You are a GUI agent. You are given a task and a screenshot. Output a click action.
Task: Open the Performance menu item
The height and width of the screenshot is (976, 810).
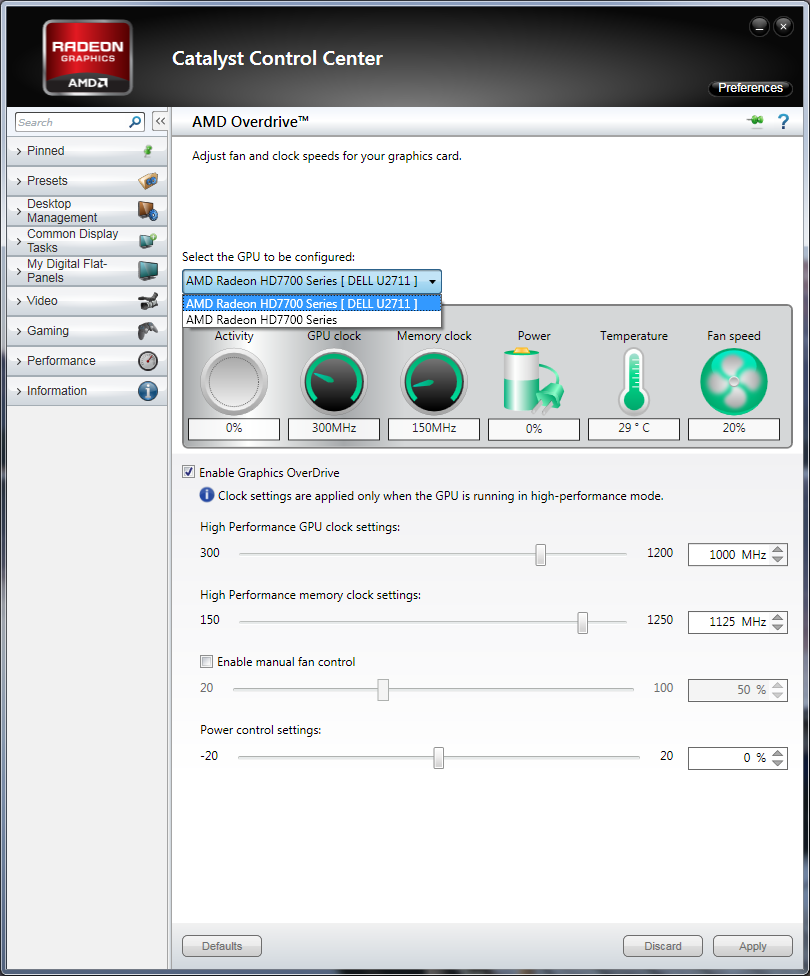(87, 361)
